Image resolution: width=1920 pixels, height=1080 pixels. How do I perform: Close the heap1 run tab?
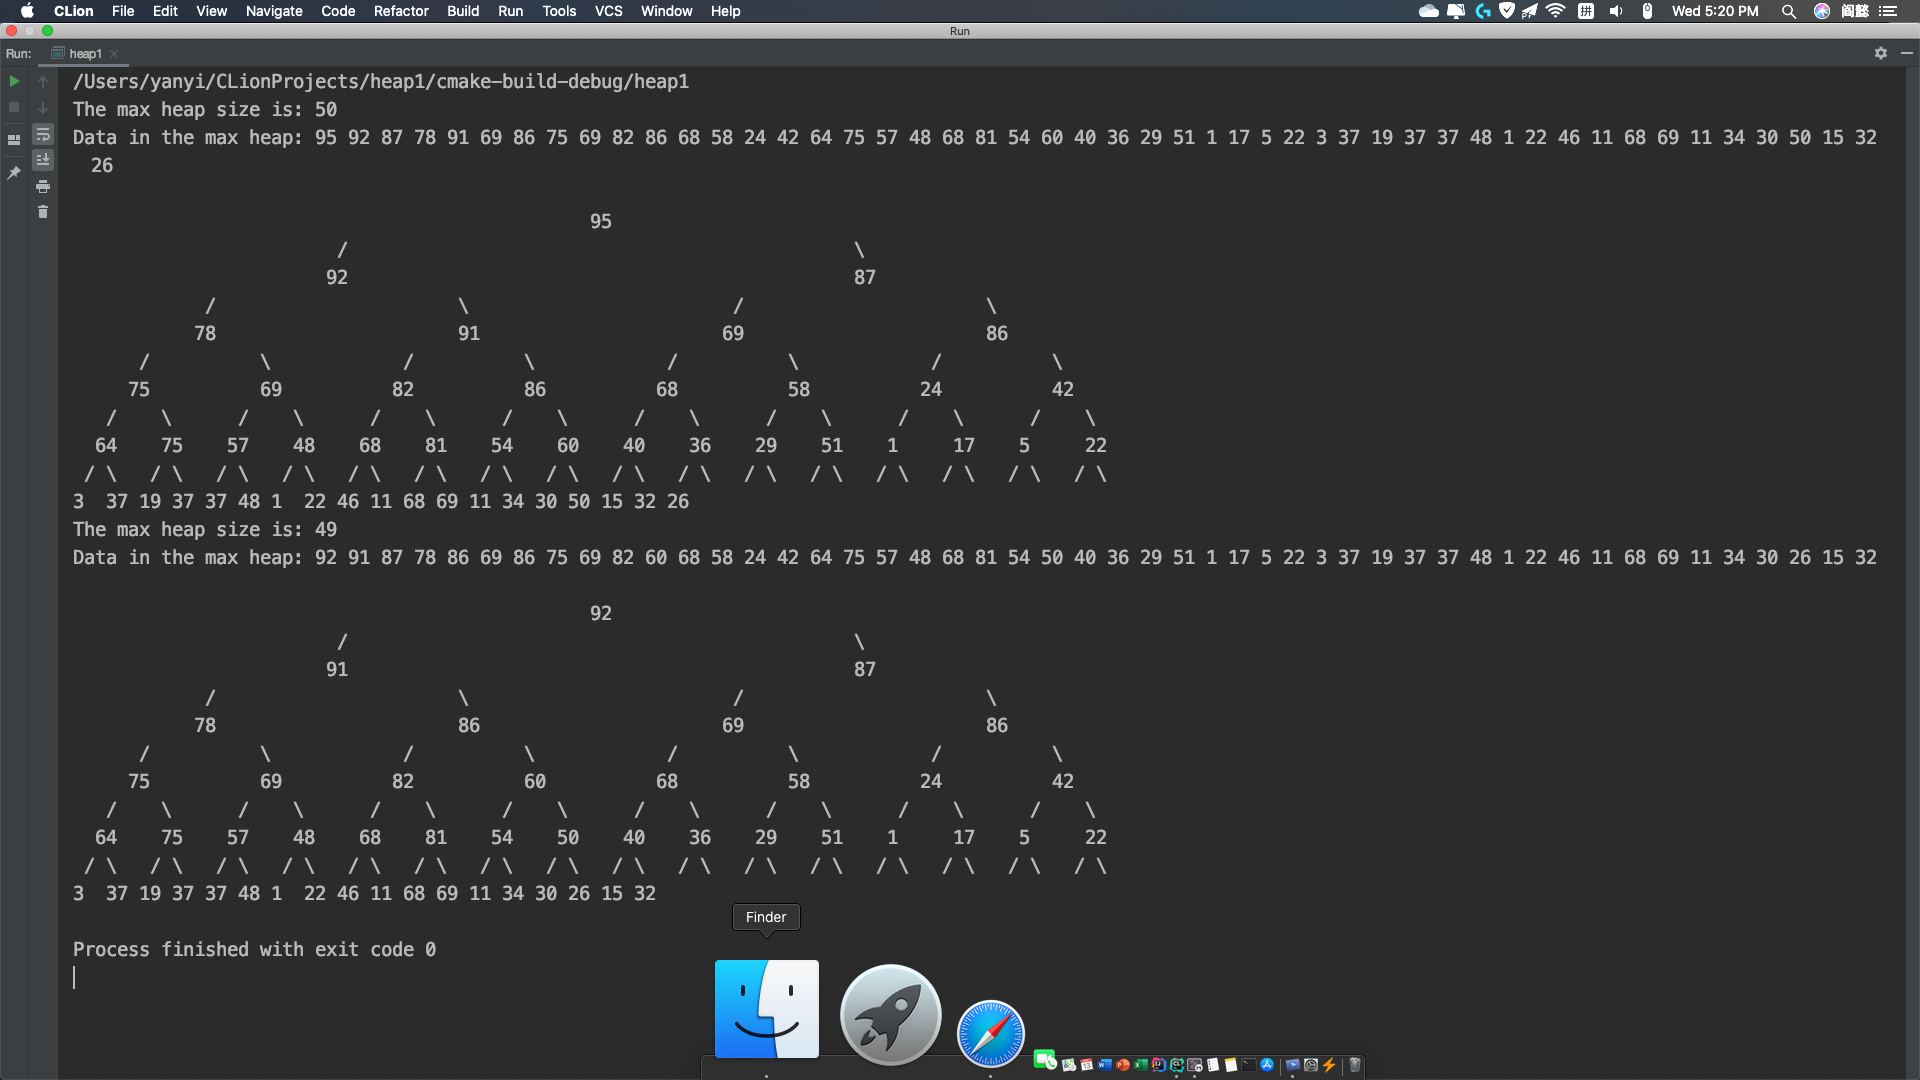tap(114, 54)
